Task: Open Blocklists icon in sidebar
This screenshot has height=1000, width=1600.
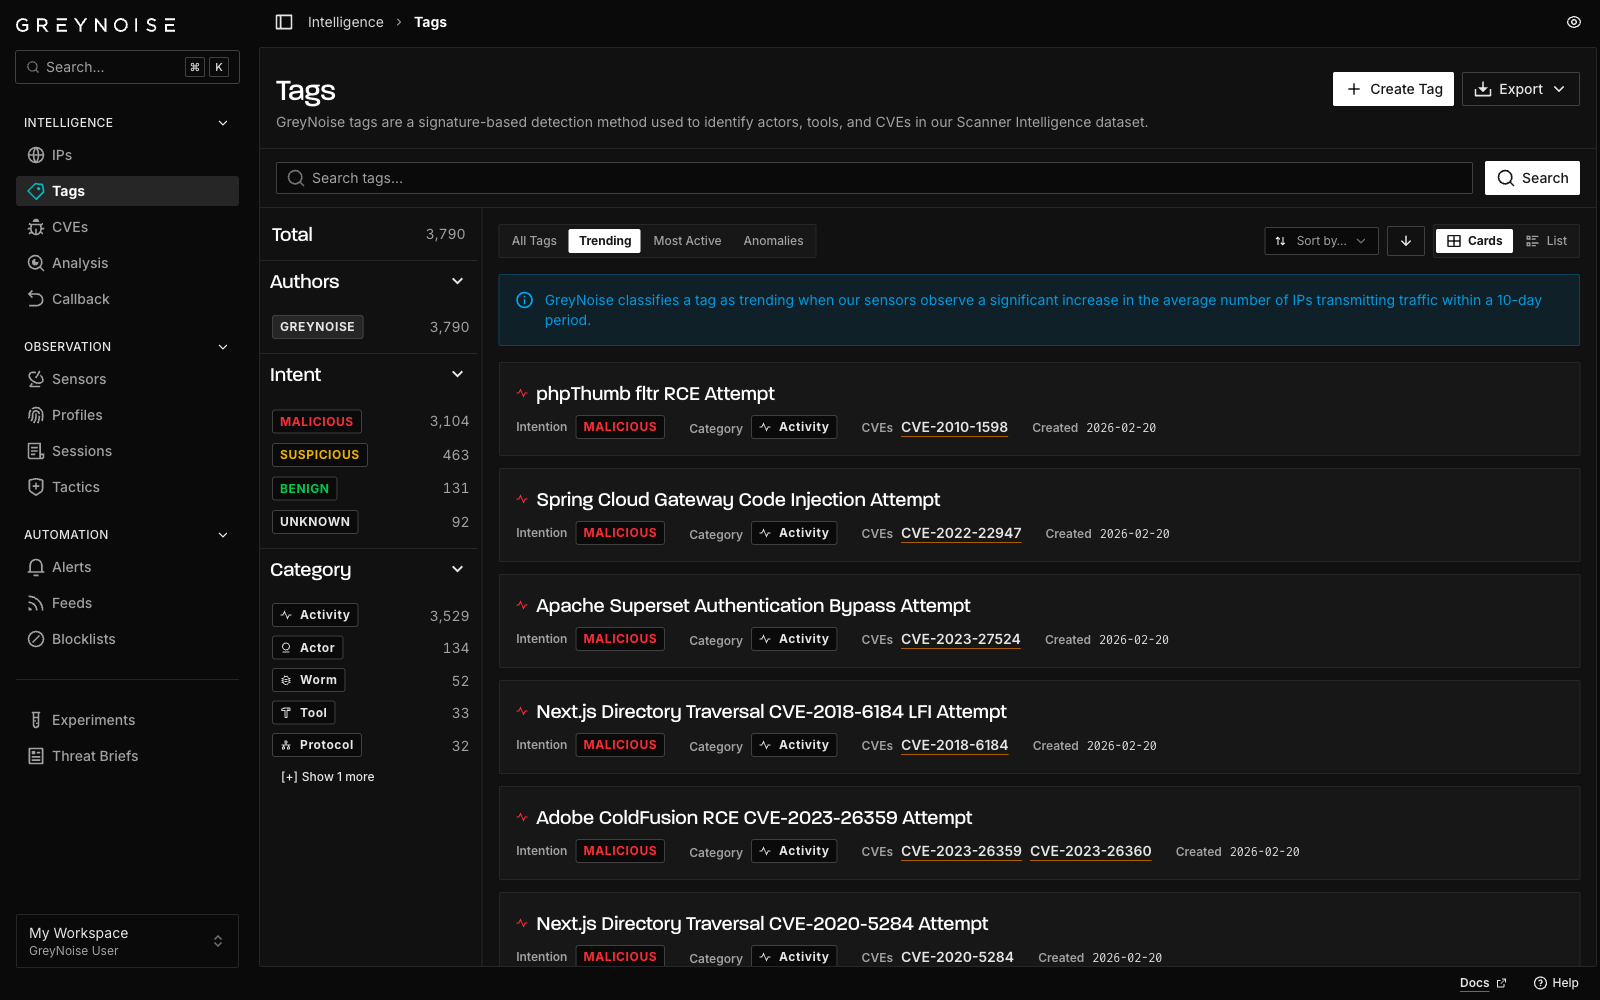Action: [36, 639]
